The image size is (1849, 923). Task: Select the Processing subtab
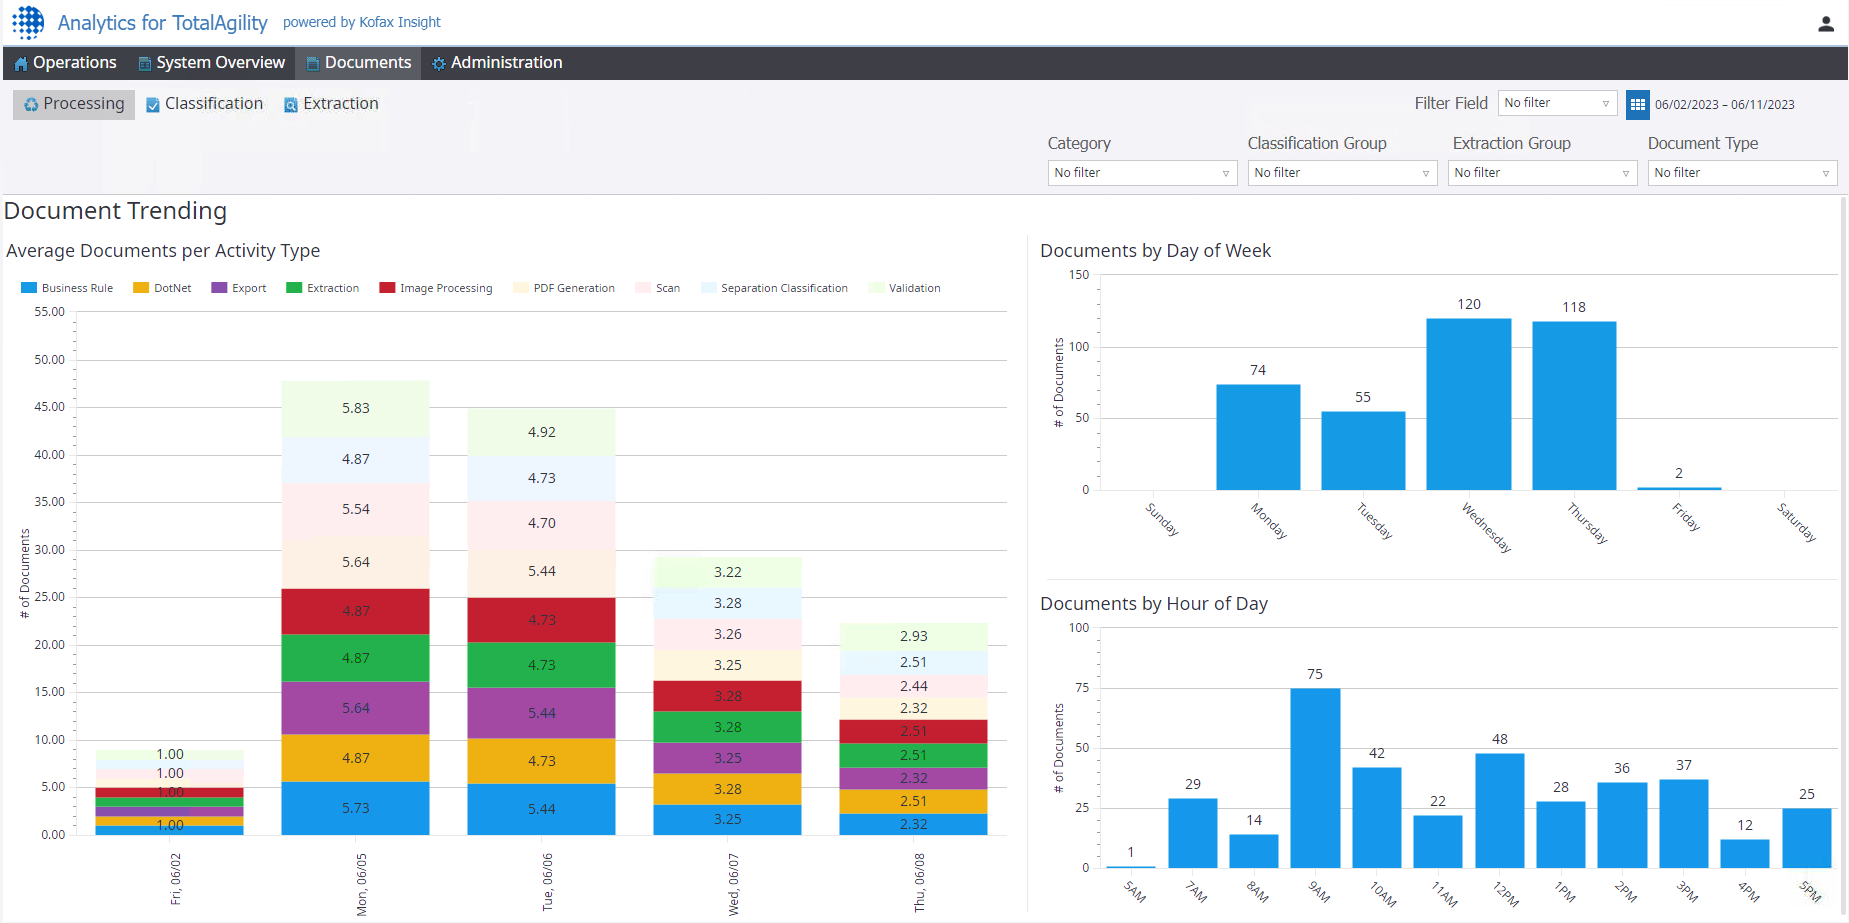point(74,104)
